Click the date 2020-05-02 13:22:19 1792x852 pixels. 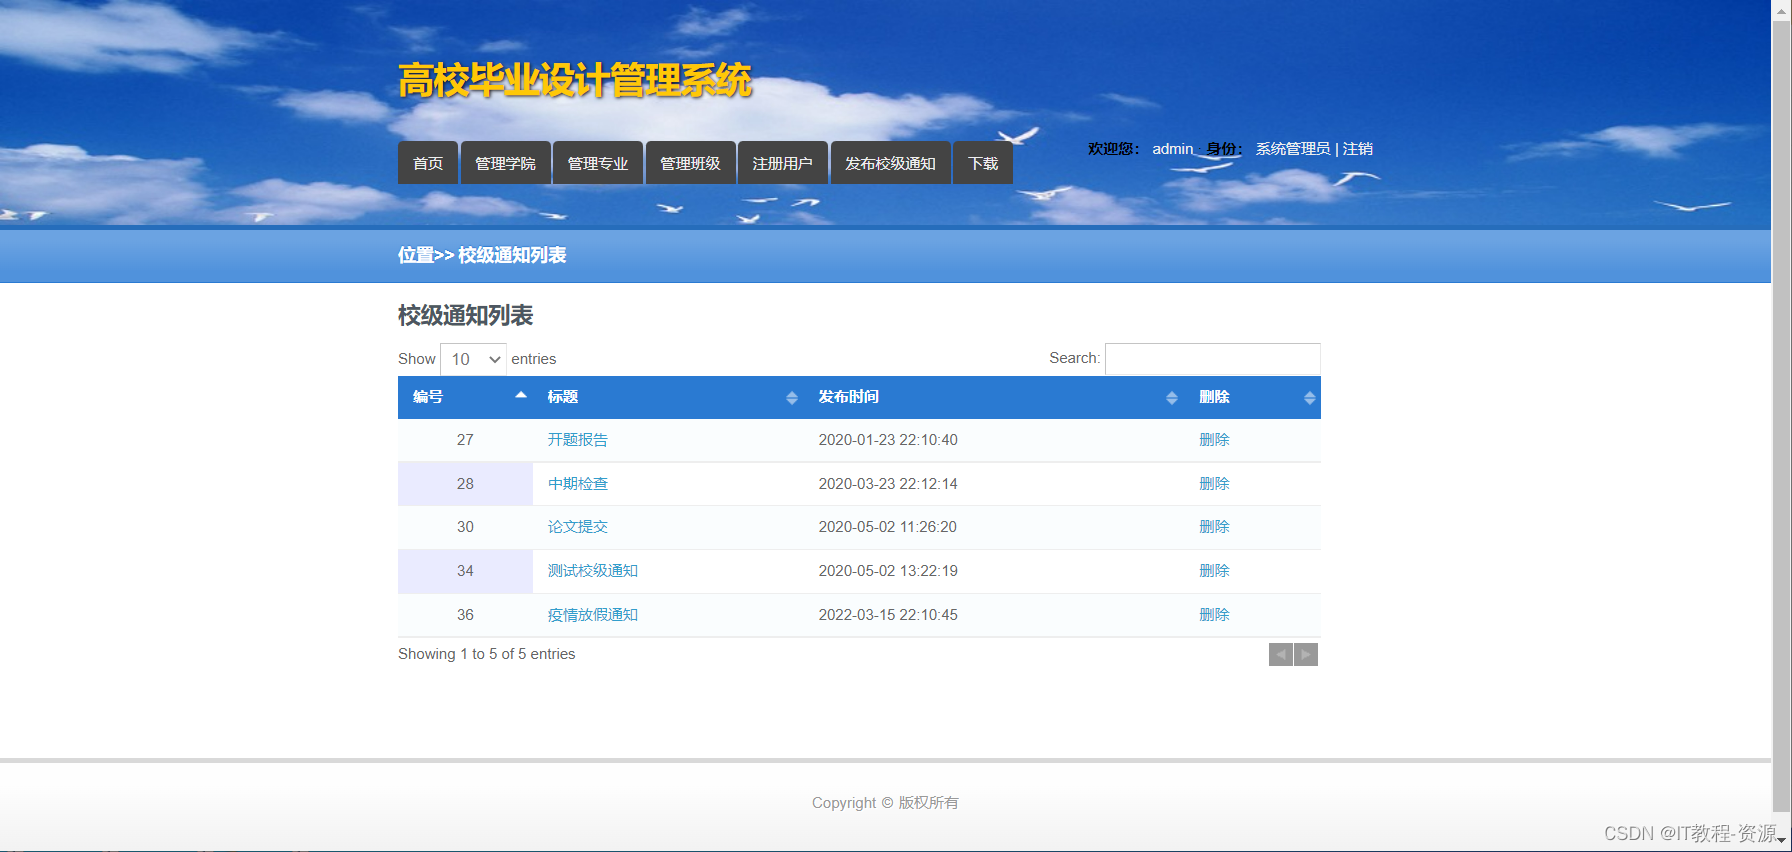click(888, 571)
